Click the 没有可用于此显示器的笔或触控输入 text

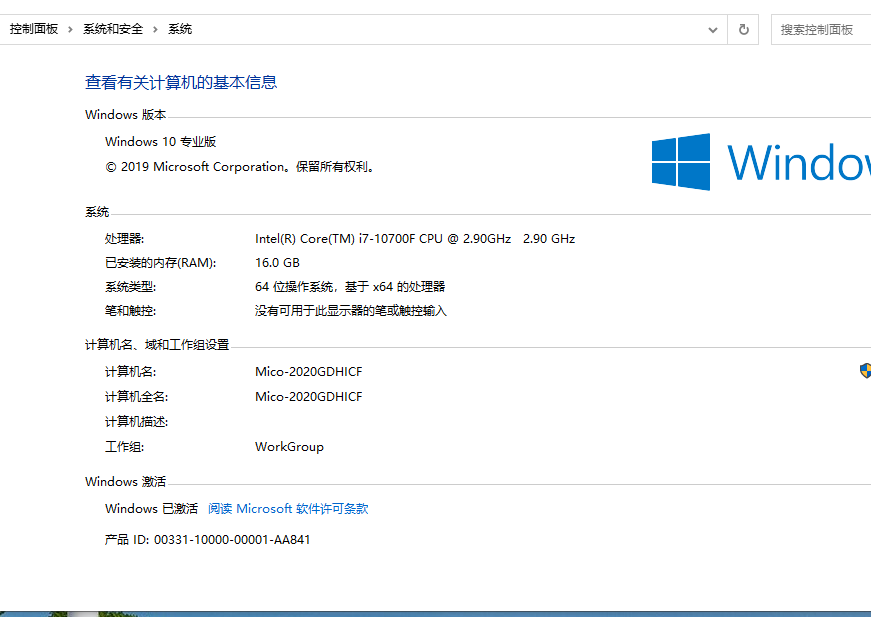point(351,310)
